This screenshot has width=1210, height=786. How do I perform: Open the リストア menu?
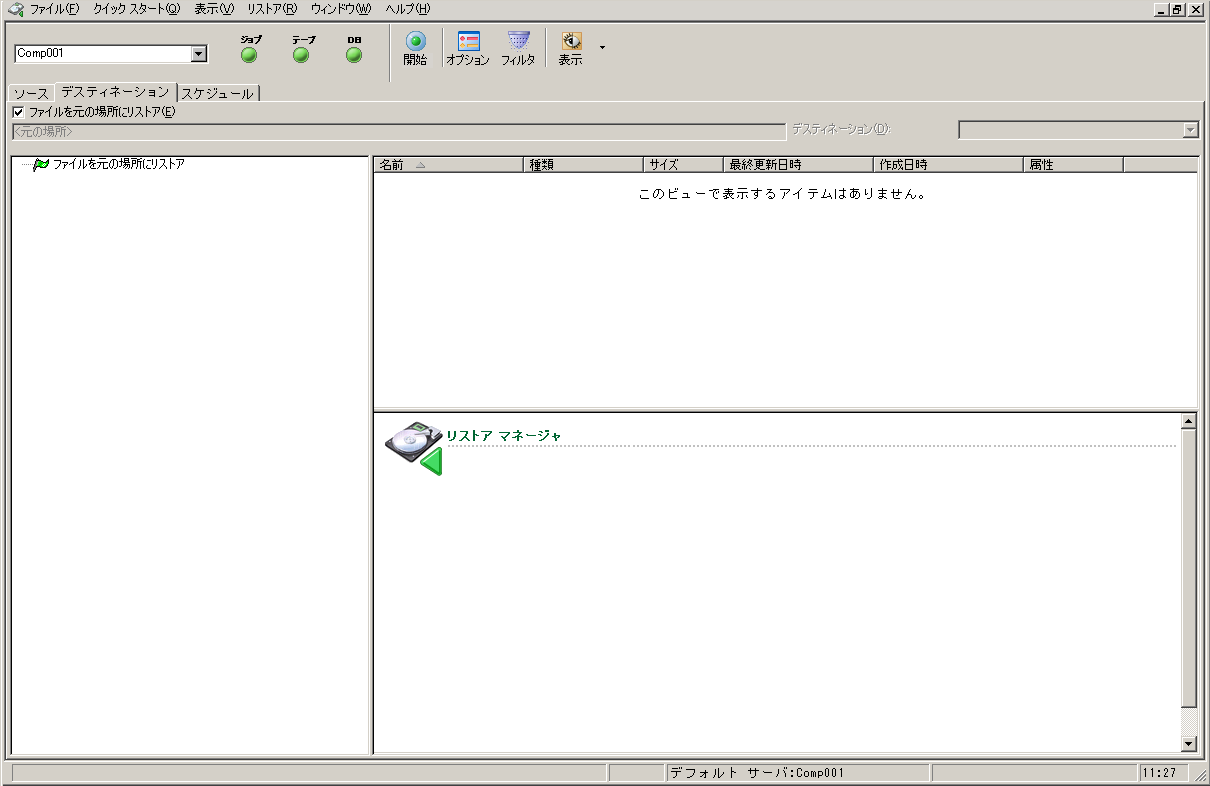coord(272,9)
